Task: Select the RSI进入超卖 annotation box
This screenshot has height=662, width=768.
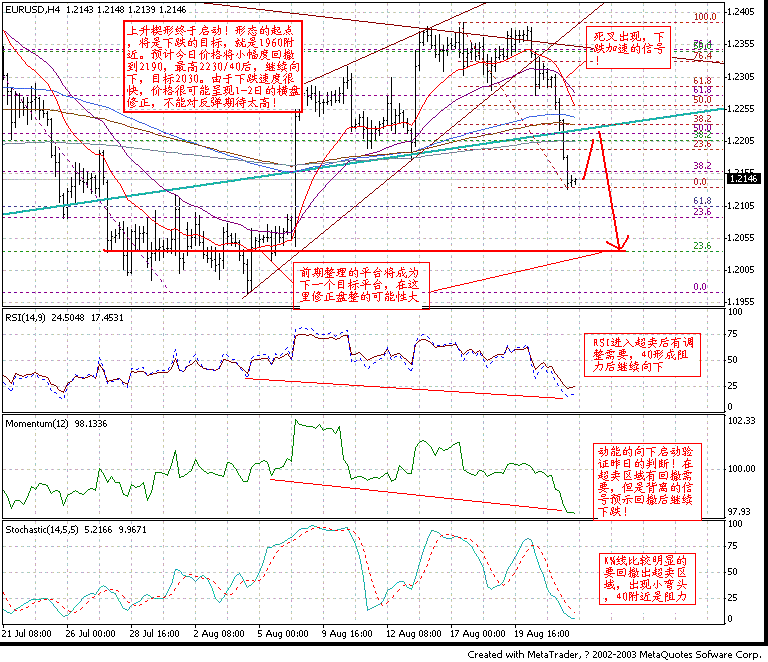Action: [642, 355]
